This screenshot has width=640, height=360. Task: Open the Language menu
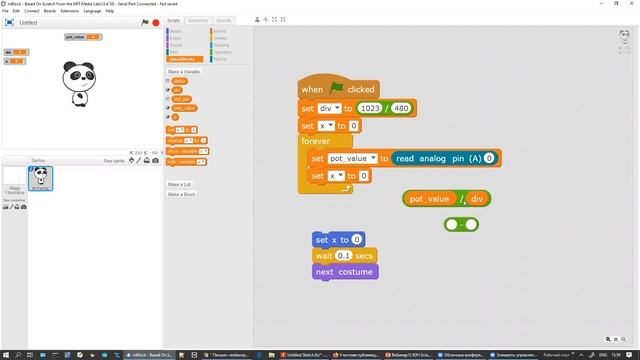[92, 11]
